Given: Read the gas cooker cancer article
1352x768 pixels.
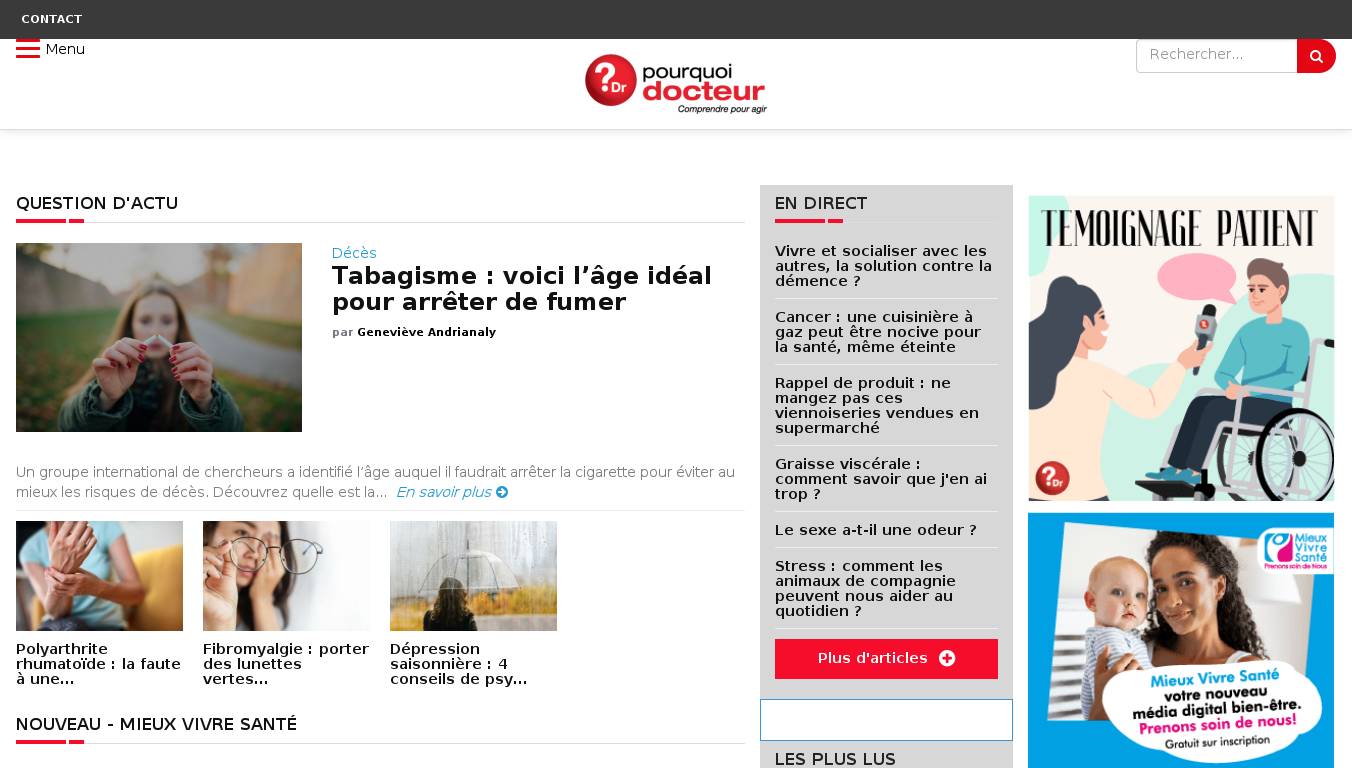Looking at the screenshot, I should [x=877, y=332].
